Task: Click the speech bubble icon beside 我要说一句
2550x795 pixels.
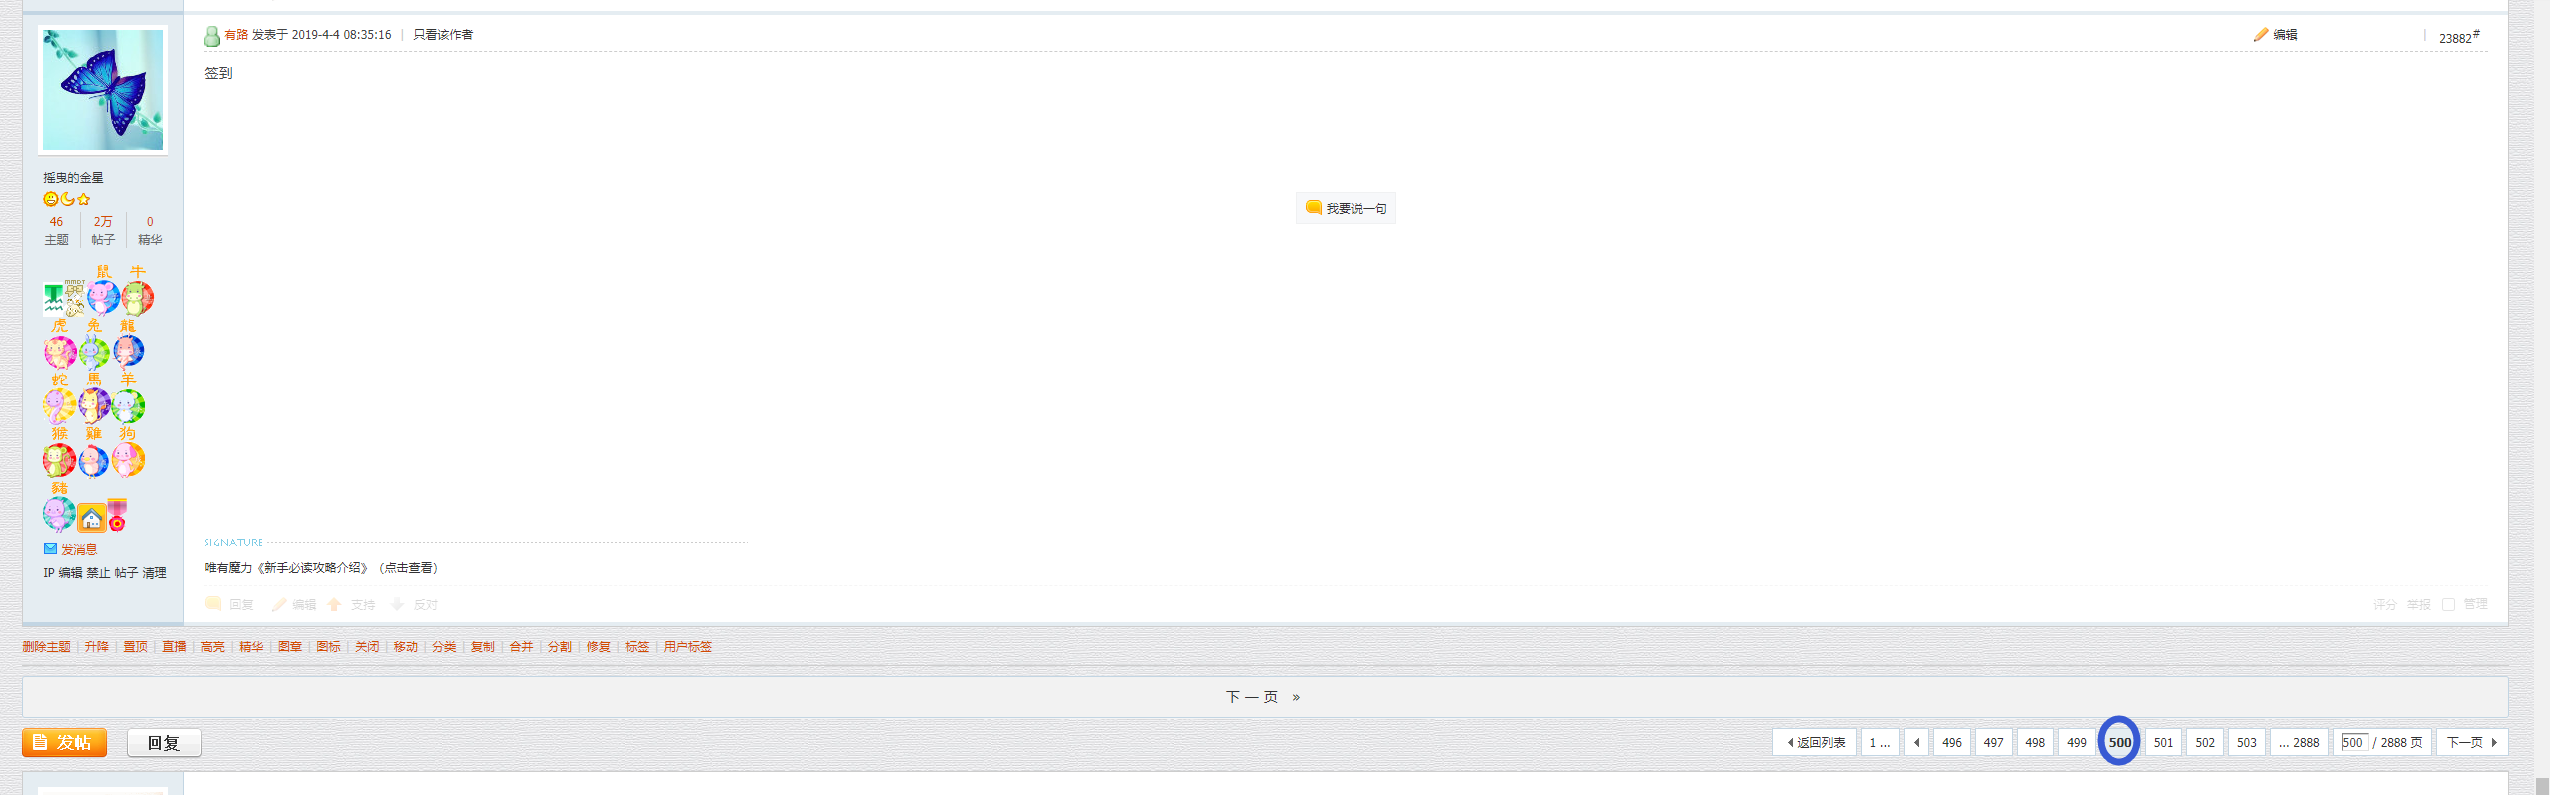Action: (1313, 207)
